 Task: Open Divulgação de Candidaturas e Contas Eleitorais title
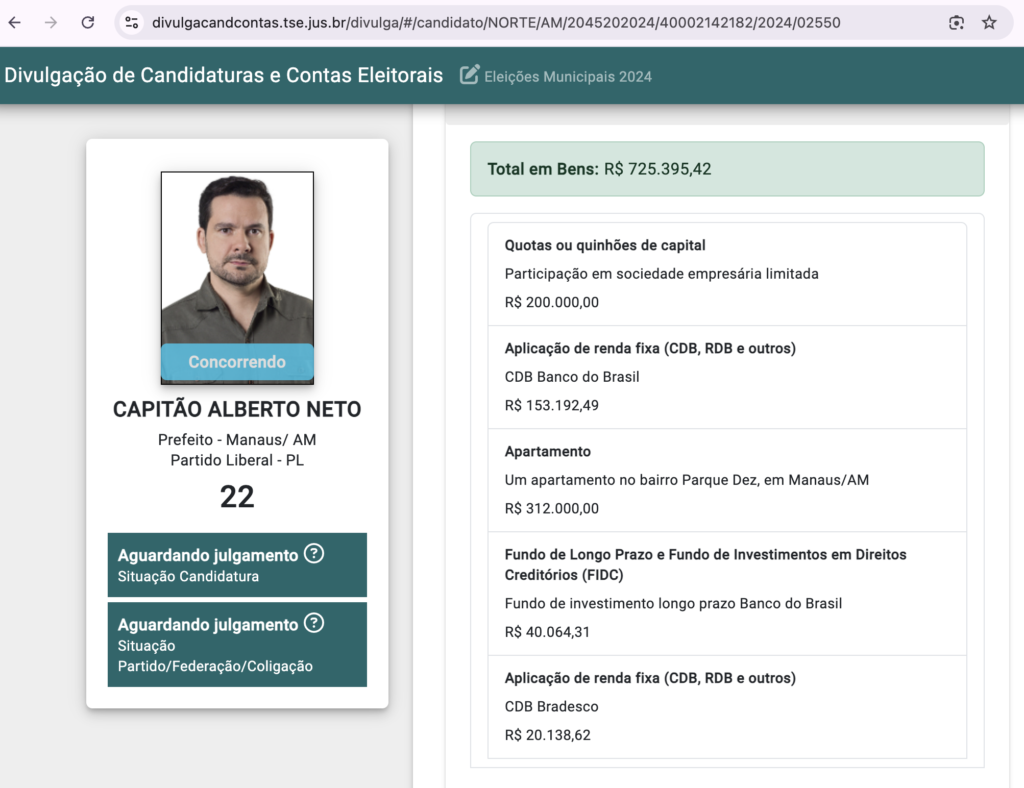click(x=223, y=75)
